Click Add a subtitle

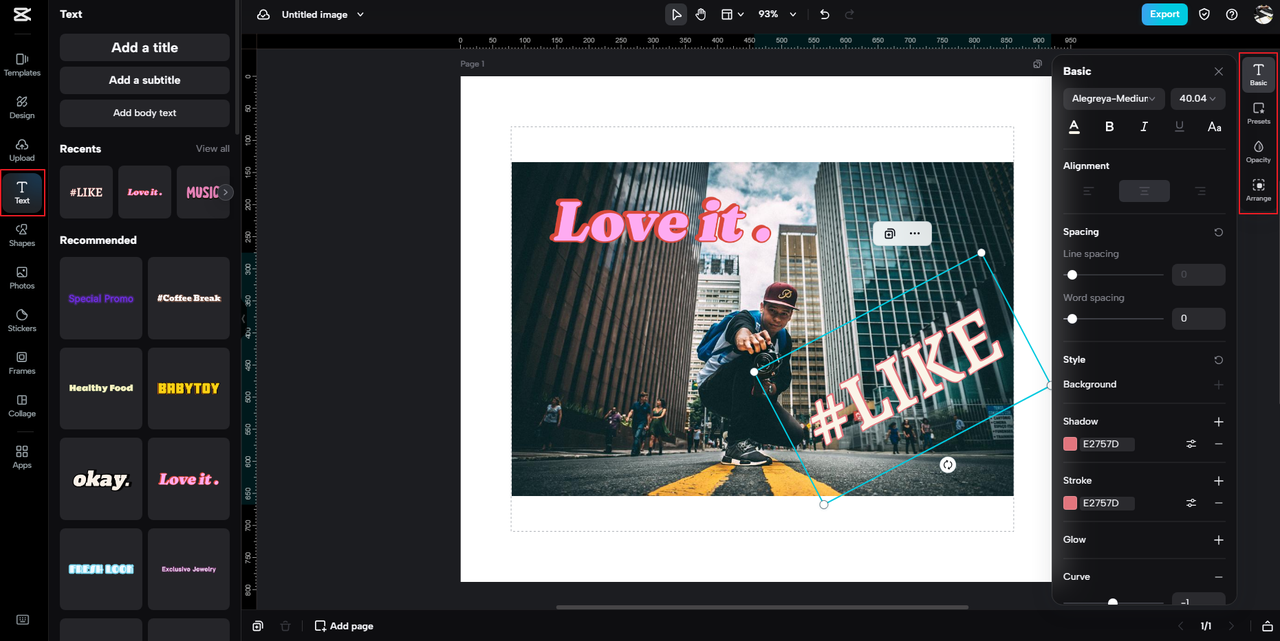(145, 80)
